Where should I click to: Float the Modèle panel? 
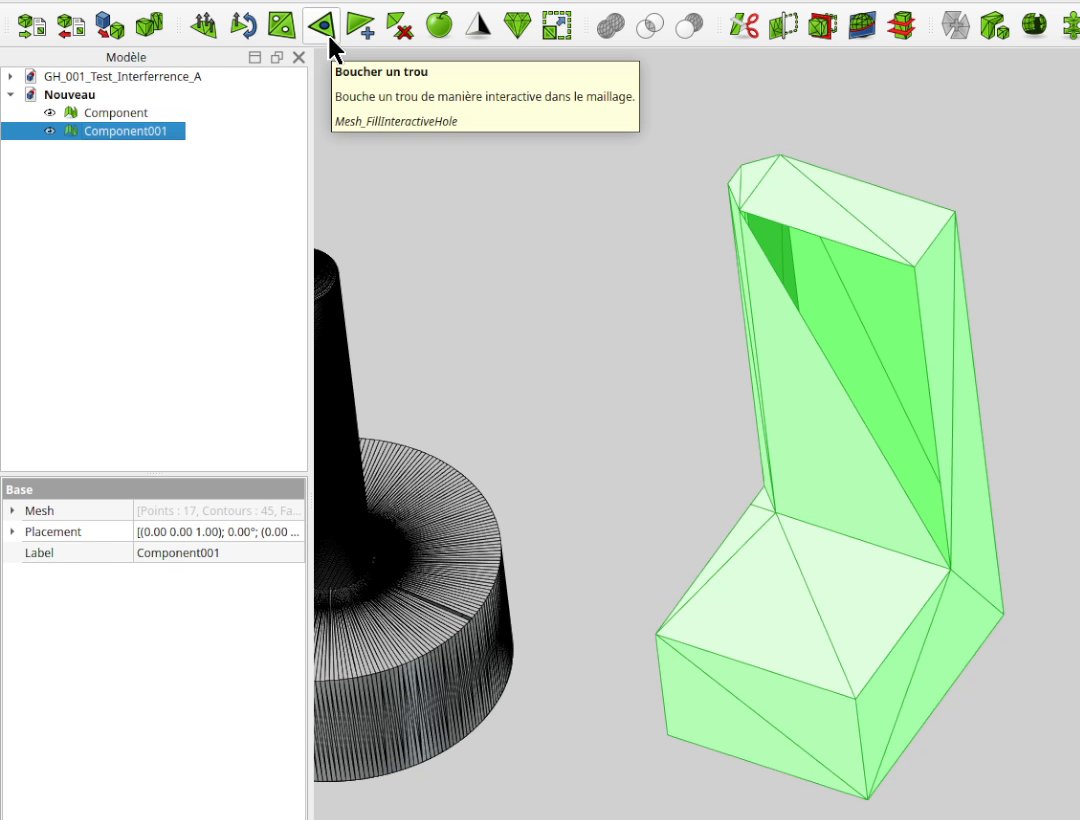[277, 57]
